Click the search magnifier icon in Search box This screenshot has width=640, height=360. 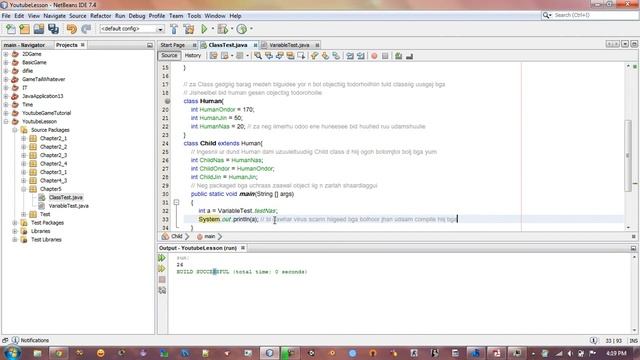(x=546, y=15)
